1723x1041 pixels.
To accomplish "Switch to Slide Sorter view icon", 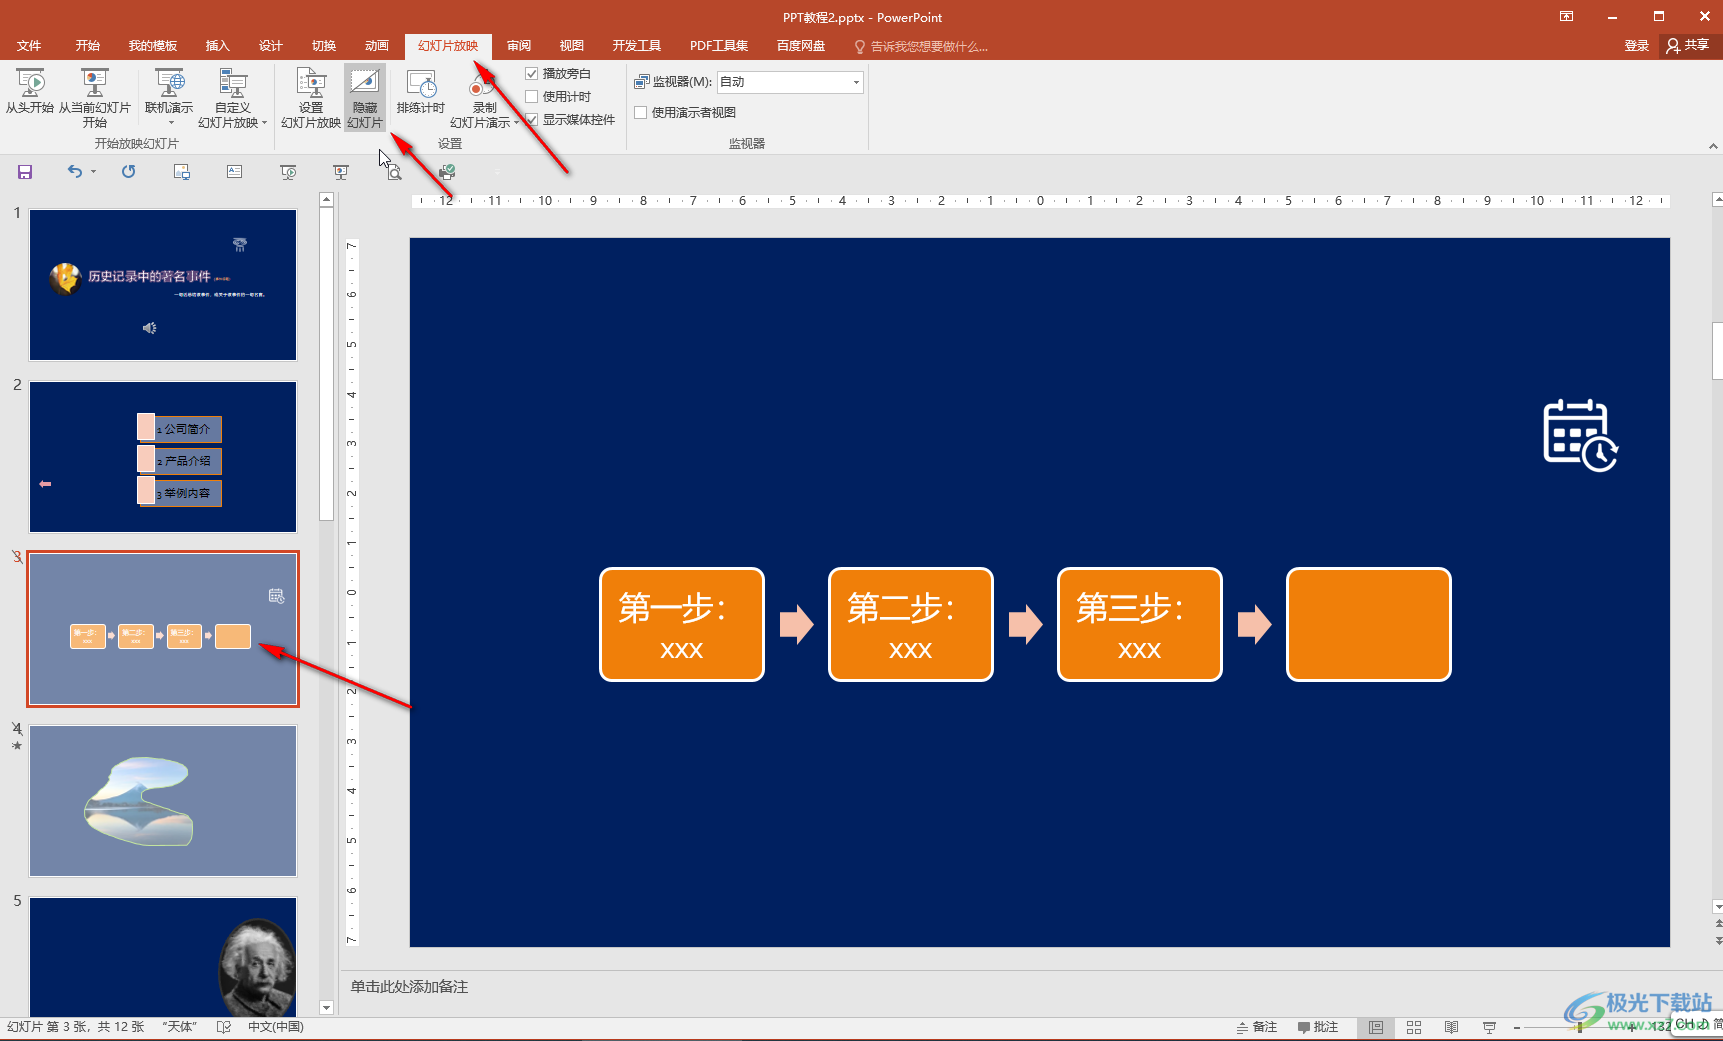I will pyautogui.click(x=1414, y=1027).
